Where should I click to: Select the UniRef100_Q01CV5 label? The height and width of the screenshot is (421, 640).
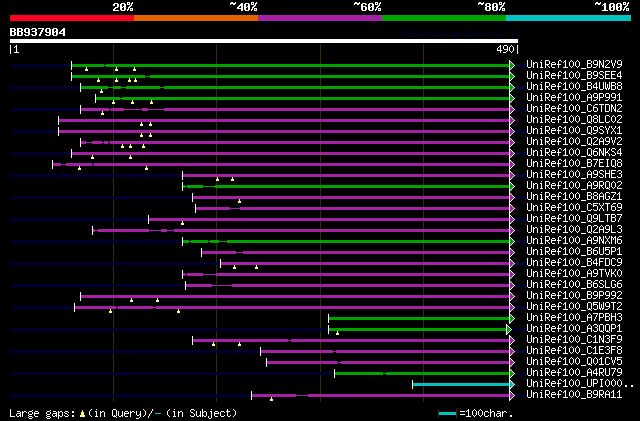(x=574, y=362)
